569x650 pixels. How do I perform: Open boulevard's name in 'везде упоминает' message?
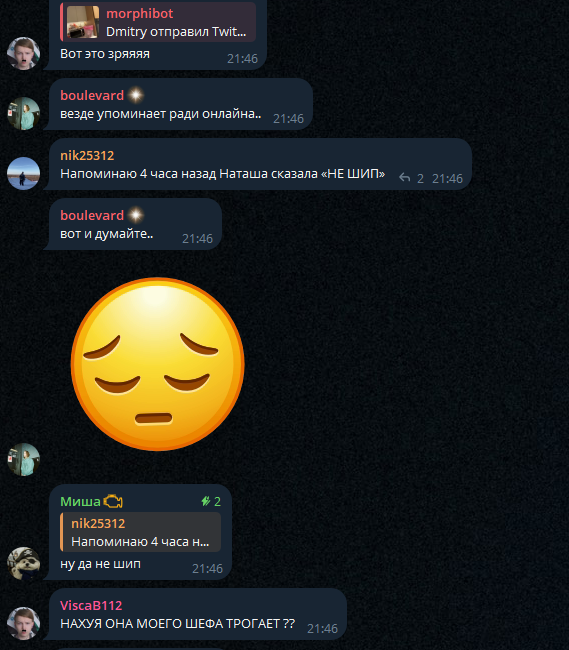92,95
